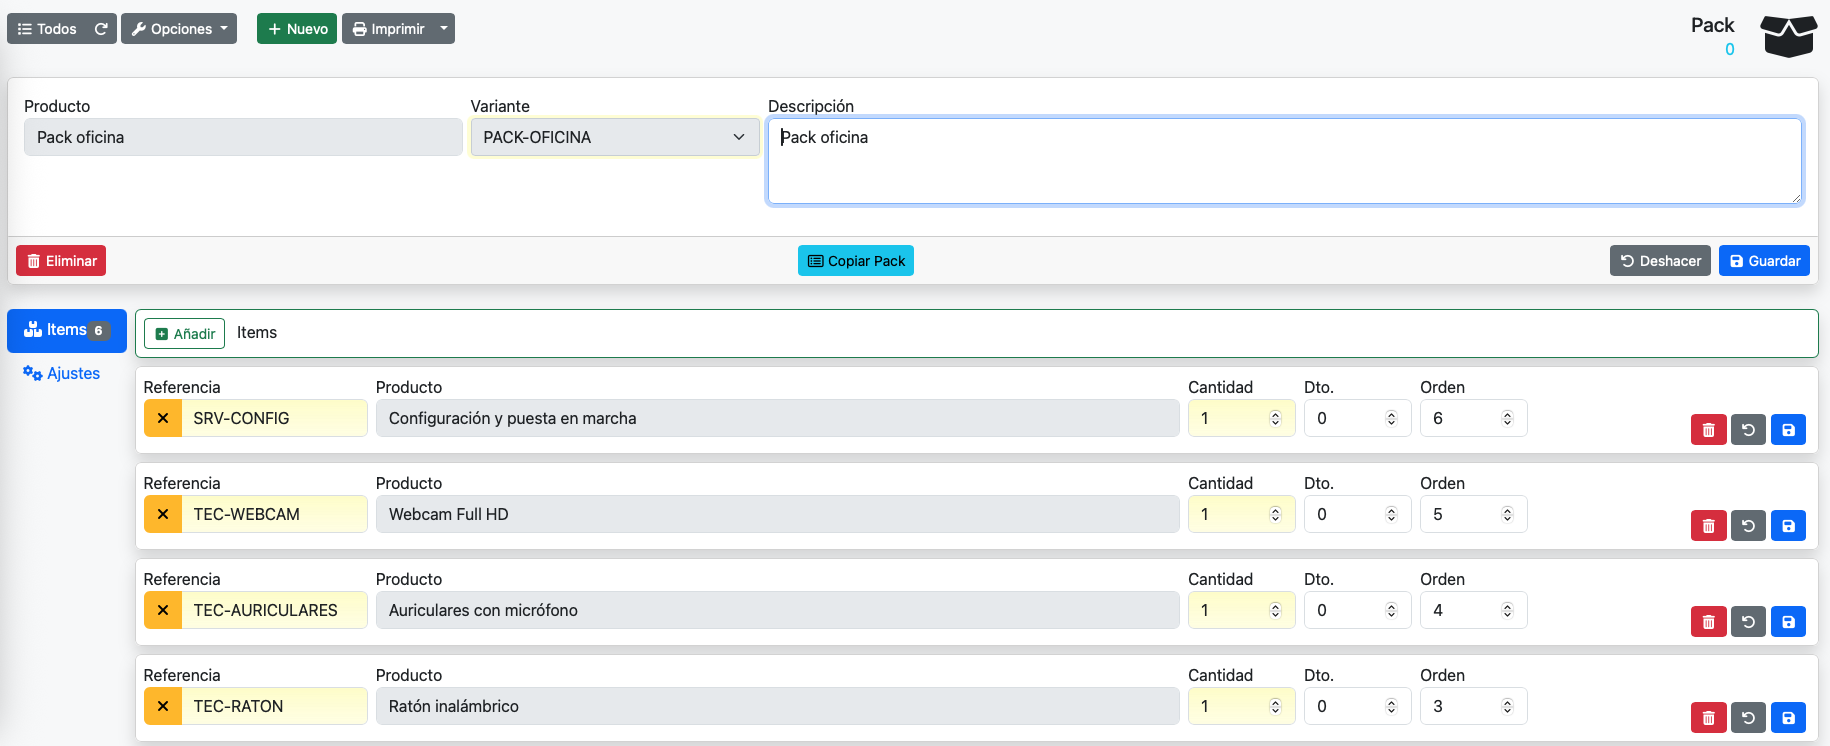Save the TEC-AURICULARES item row
Viewport: 1830px width, 746px height.
[1788, 622]
